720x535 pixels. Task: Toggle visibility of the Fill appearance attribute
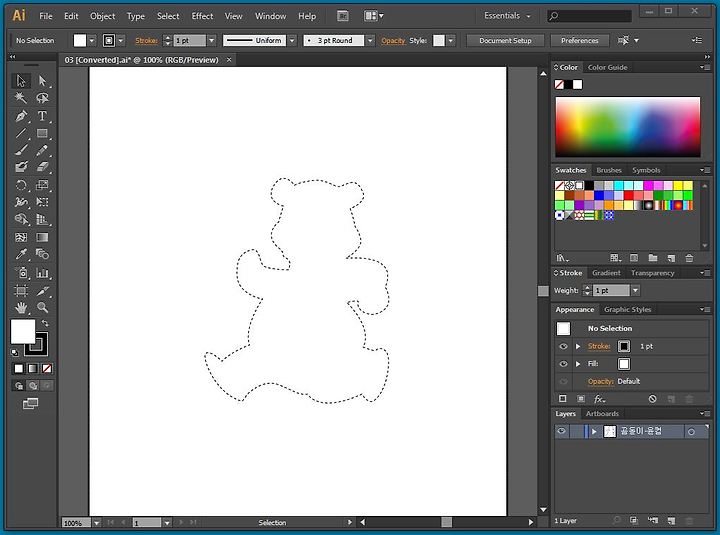[563, 364]
